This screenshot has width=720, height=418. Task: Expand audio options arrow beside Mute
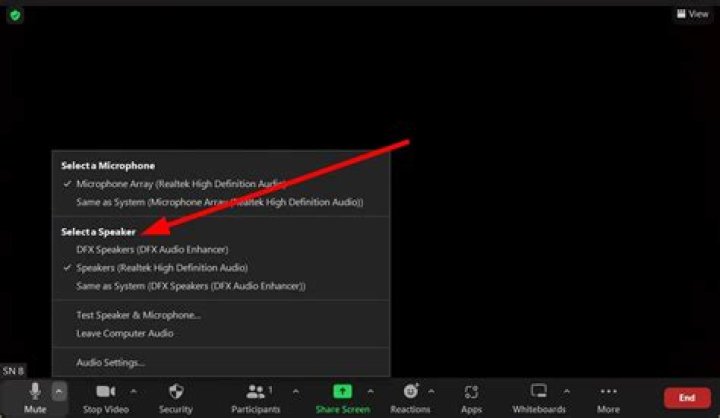click(x=59, y=391)
